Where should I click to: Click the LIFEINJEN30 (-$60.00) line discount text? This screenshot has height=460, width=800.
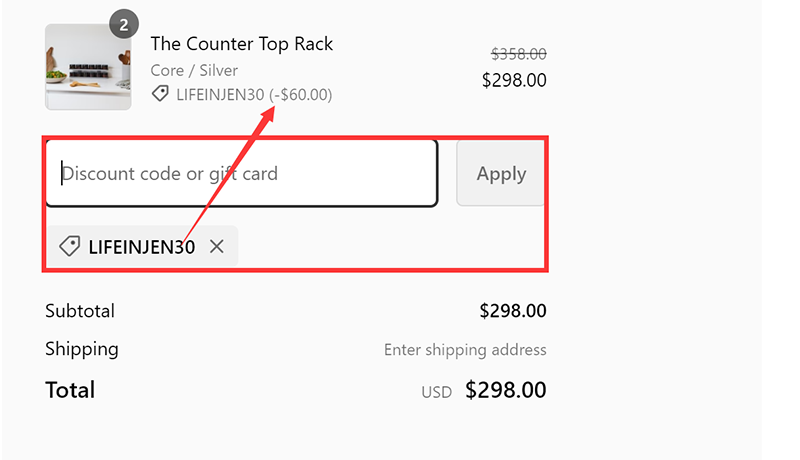[x=254, y=94]
